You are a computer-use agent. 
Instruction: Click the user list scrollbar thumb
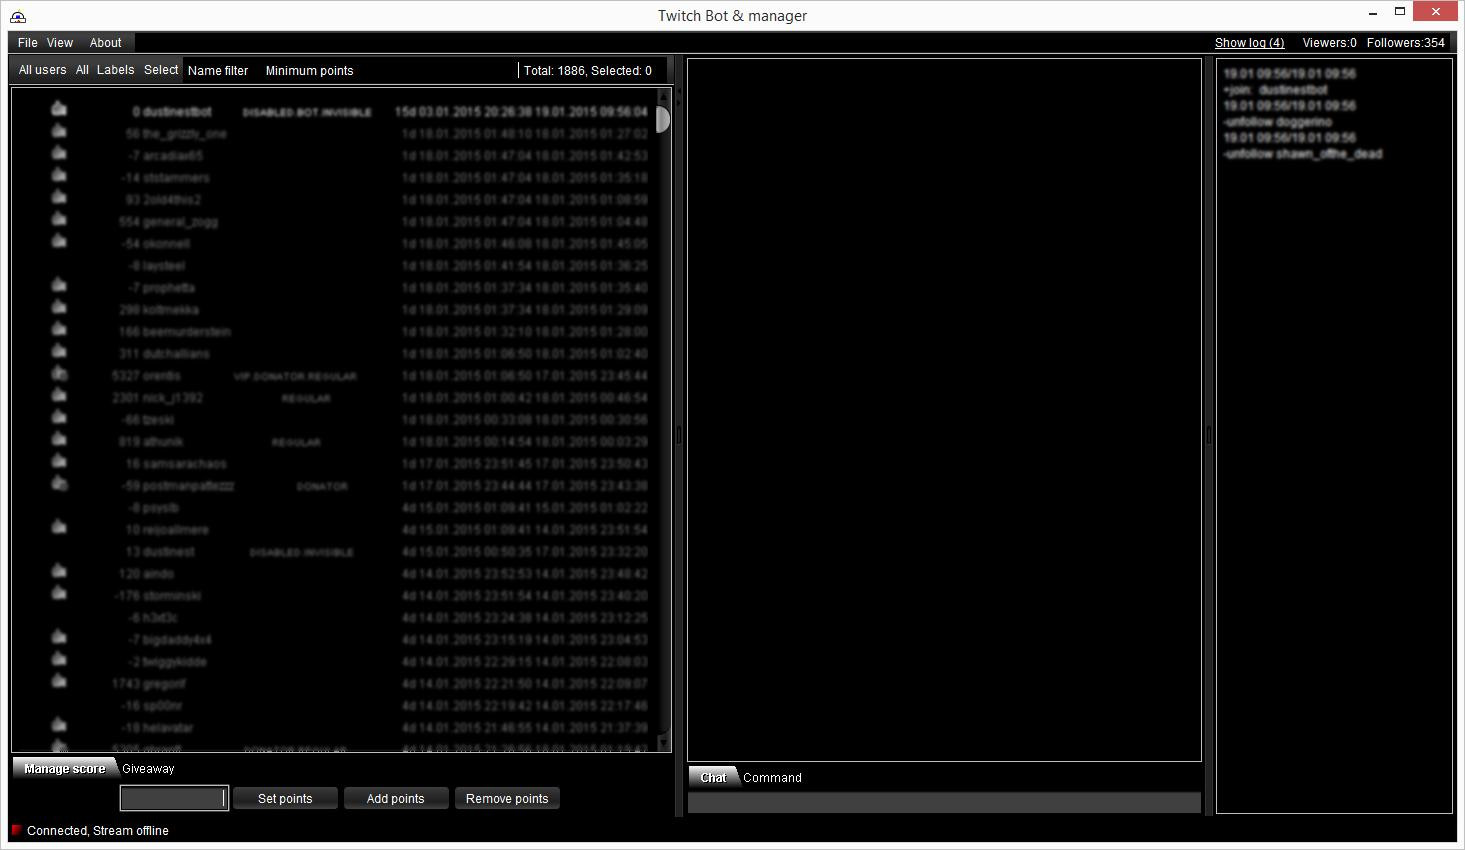click(662, 119)
